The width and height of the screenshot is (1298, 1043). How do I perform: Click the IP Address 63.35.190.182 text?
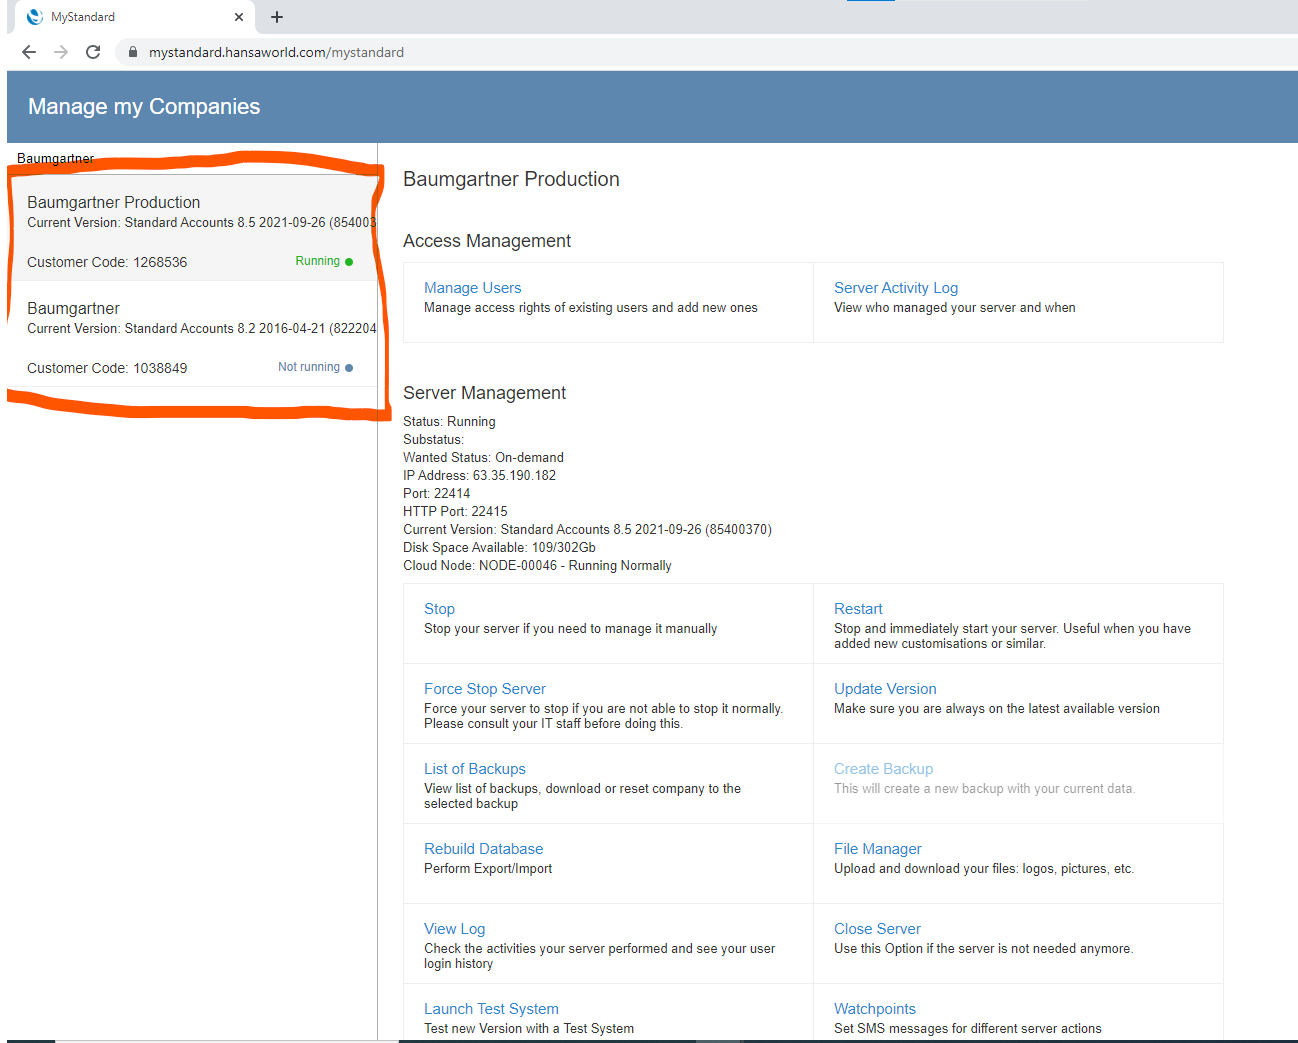[479, 476]
